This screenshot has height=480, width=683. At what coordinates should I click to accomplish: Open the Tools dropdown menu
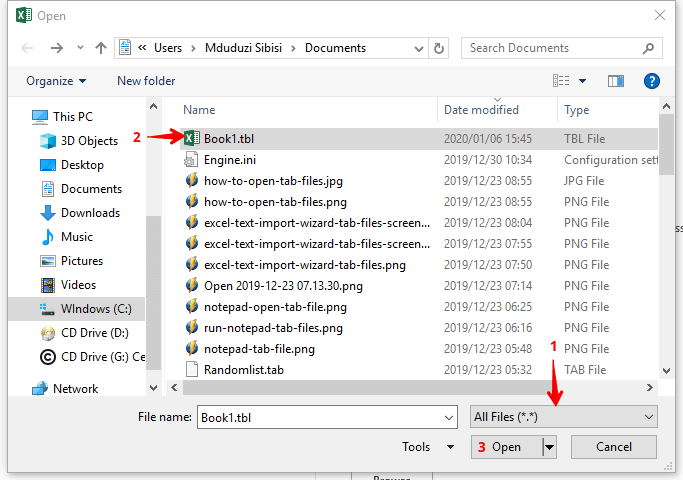pos(428,447)
